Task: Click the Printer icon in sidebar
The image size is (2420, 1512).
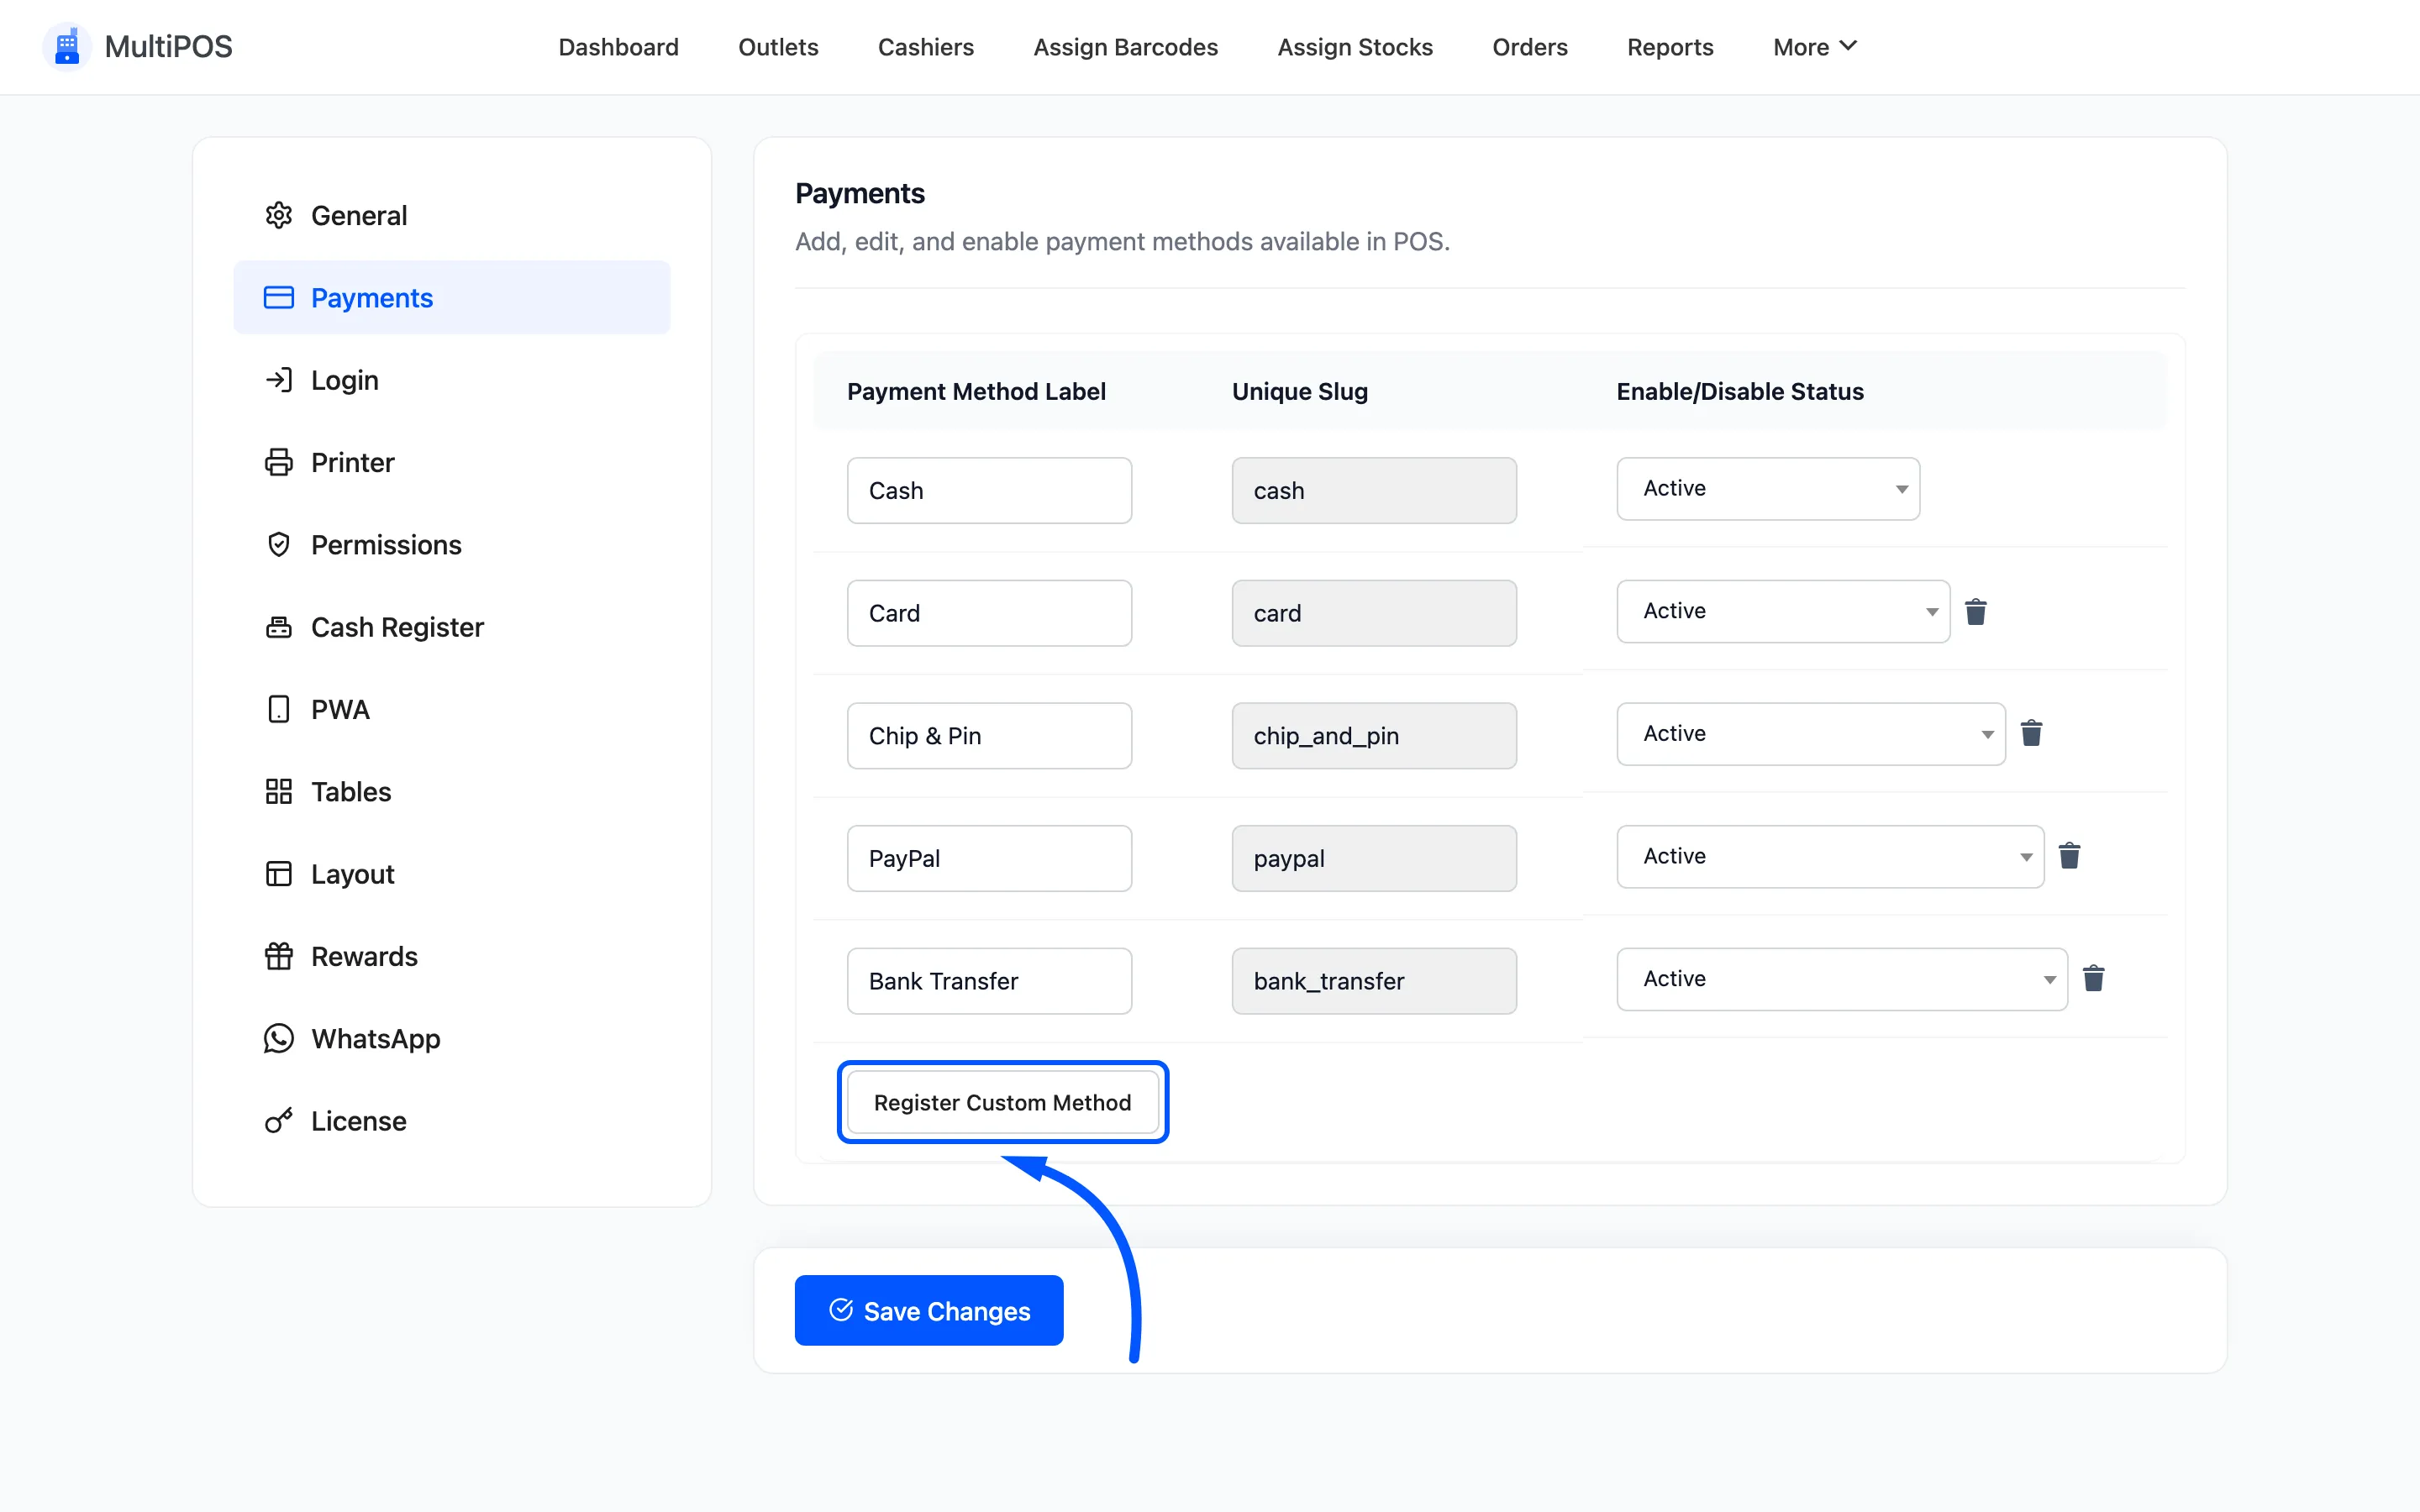Action: click(278, 462)
